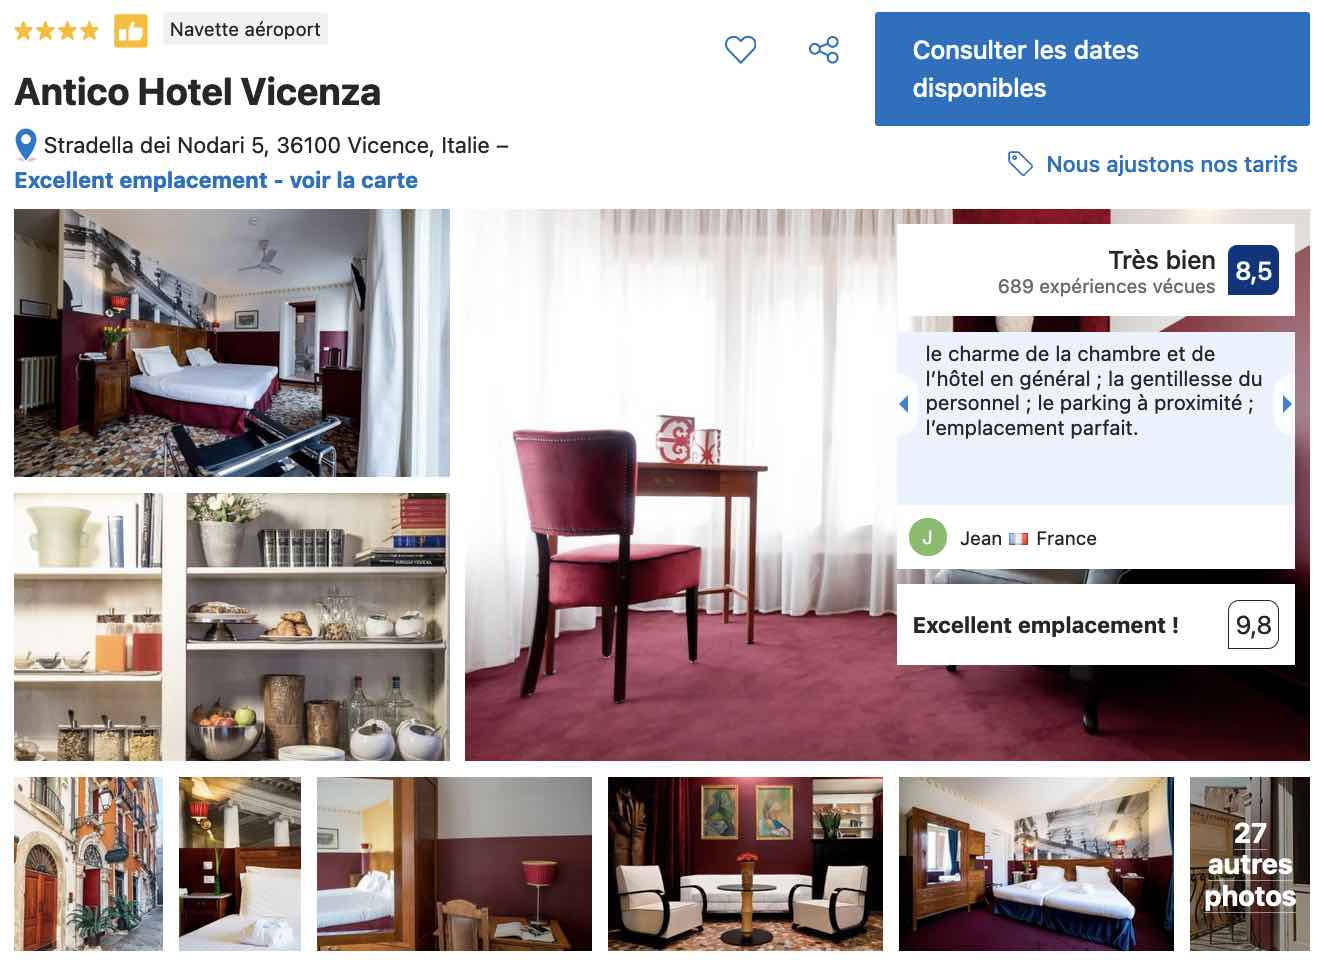This screenshot has height=966, width=1324.
Task: Show next review with right arrow
Action: pyautogui.click(x=1287, y=404)
